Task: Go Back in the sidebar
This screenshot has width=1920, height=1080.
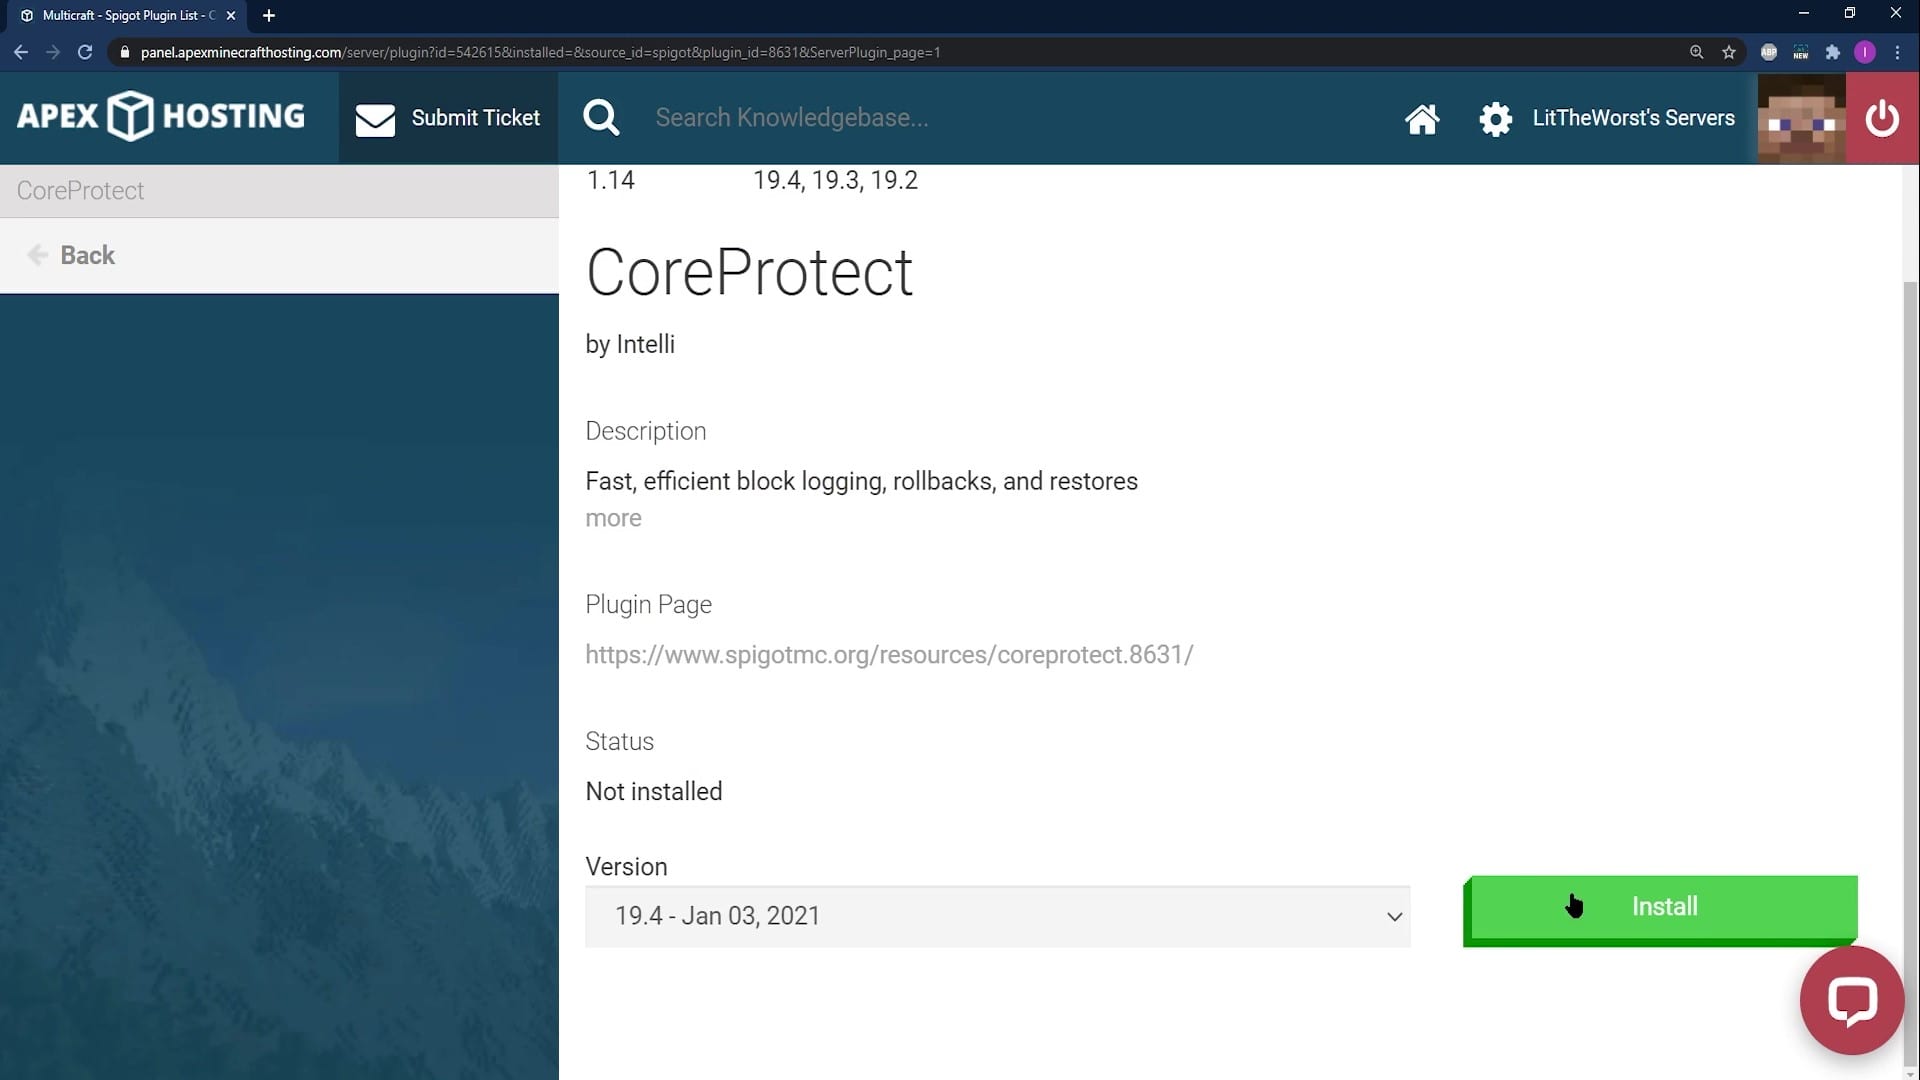Action: [x=86, y=256]
